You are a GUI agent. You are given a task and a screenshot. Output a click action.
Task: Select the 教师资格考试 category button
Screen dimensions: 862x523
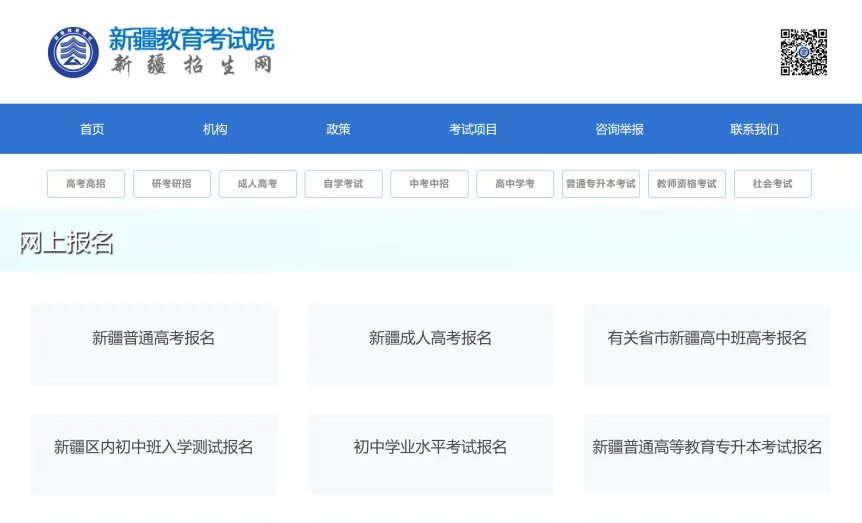click(x=687, y=184)
